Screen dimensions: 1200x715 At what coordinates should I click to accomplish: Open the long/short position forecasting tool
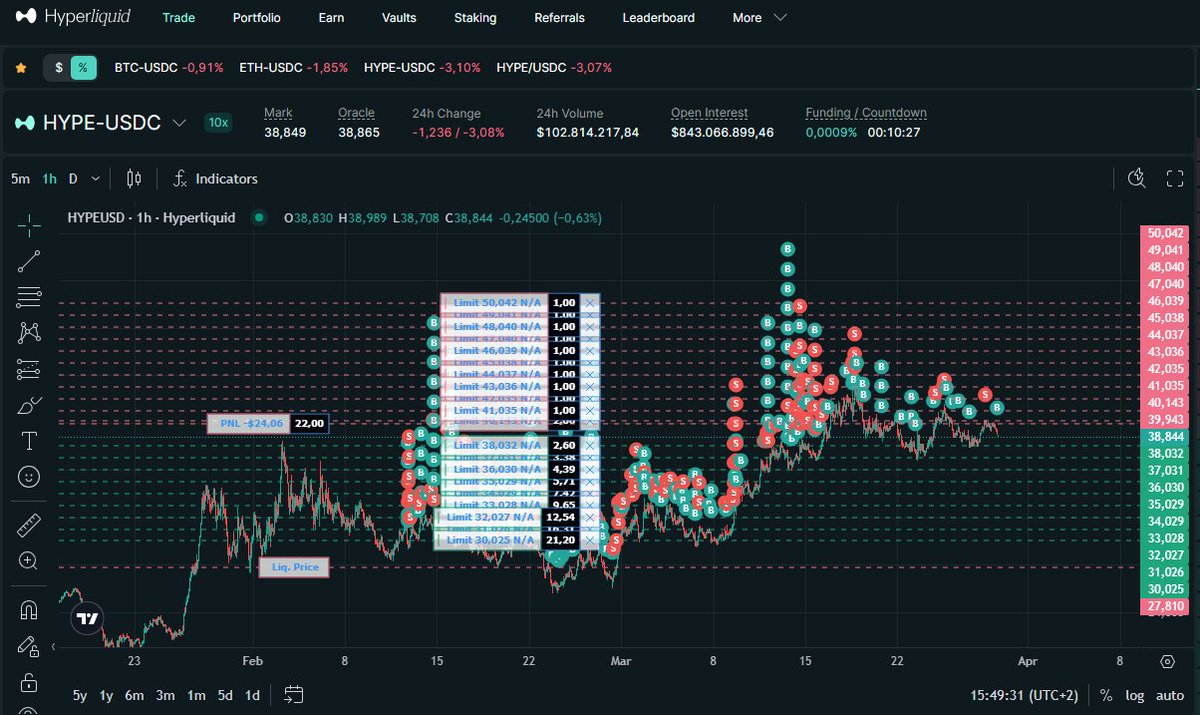pos(29,369)
